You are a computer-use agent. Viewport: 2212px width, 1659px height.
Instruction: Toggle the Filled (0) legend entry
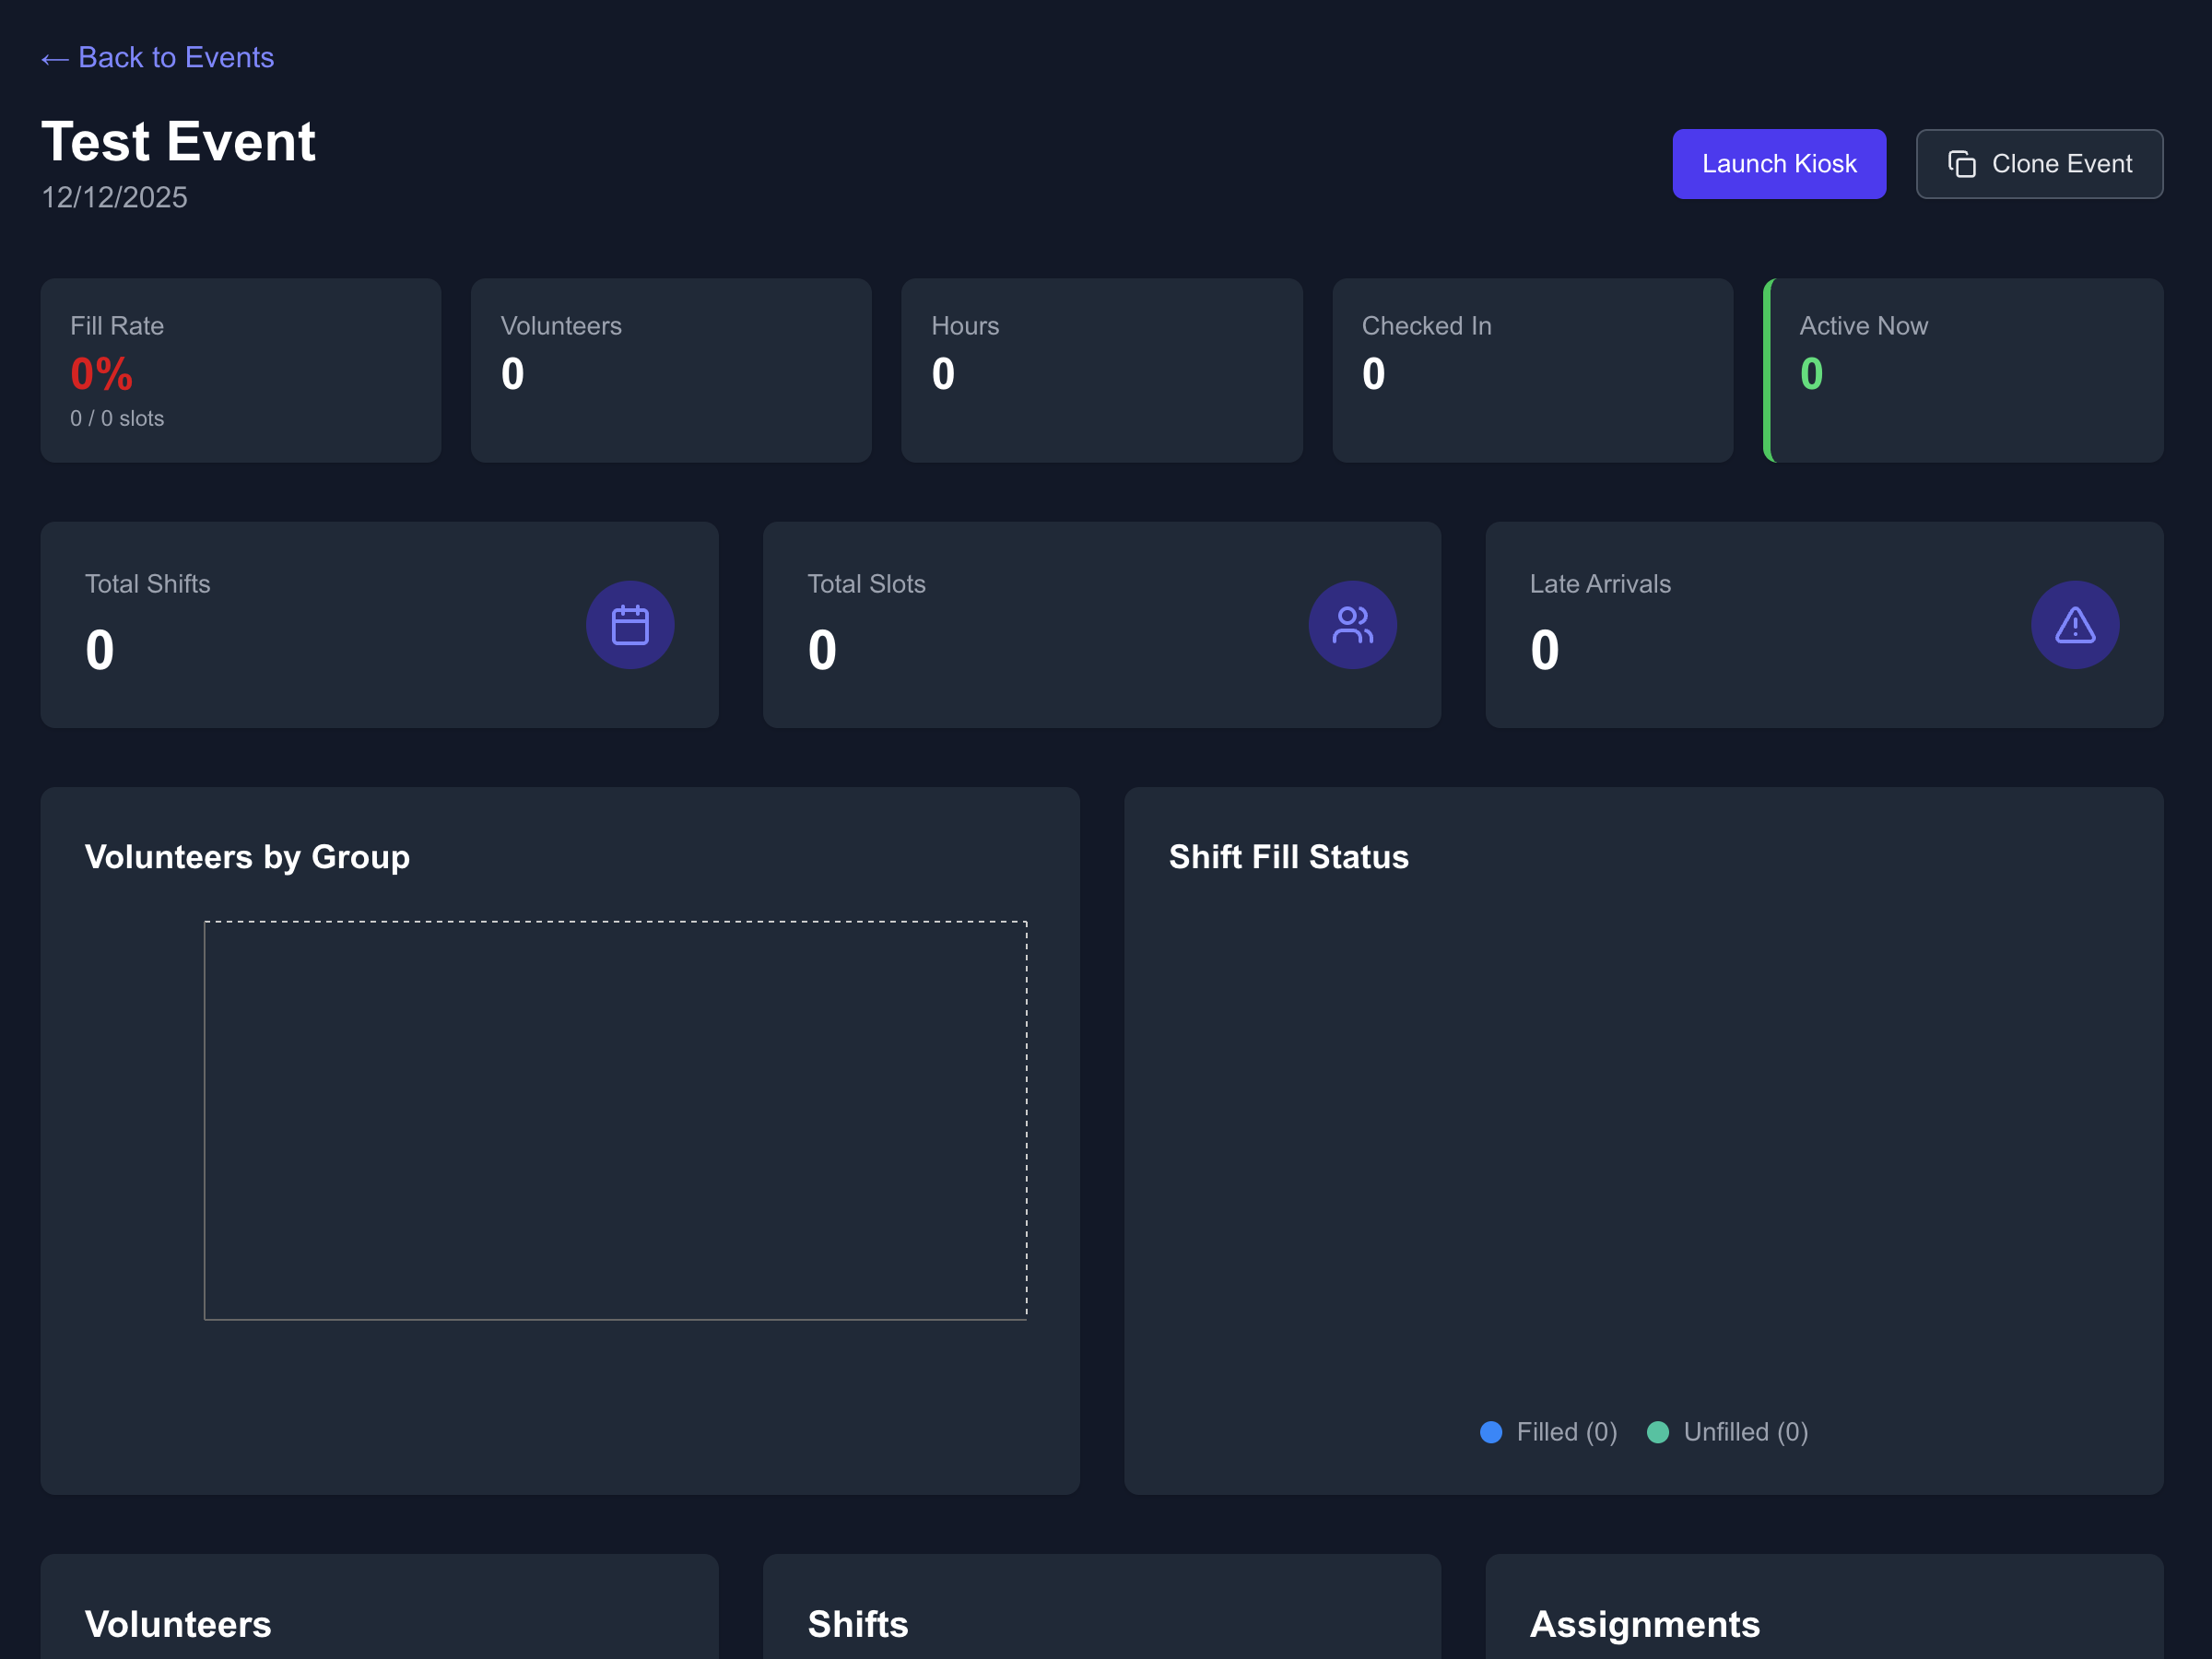pos(1566,1432)
